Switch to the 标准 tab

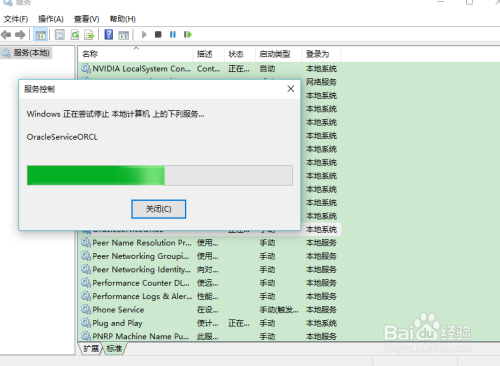[x=114, y=349]
